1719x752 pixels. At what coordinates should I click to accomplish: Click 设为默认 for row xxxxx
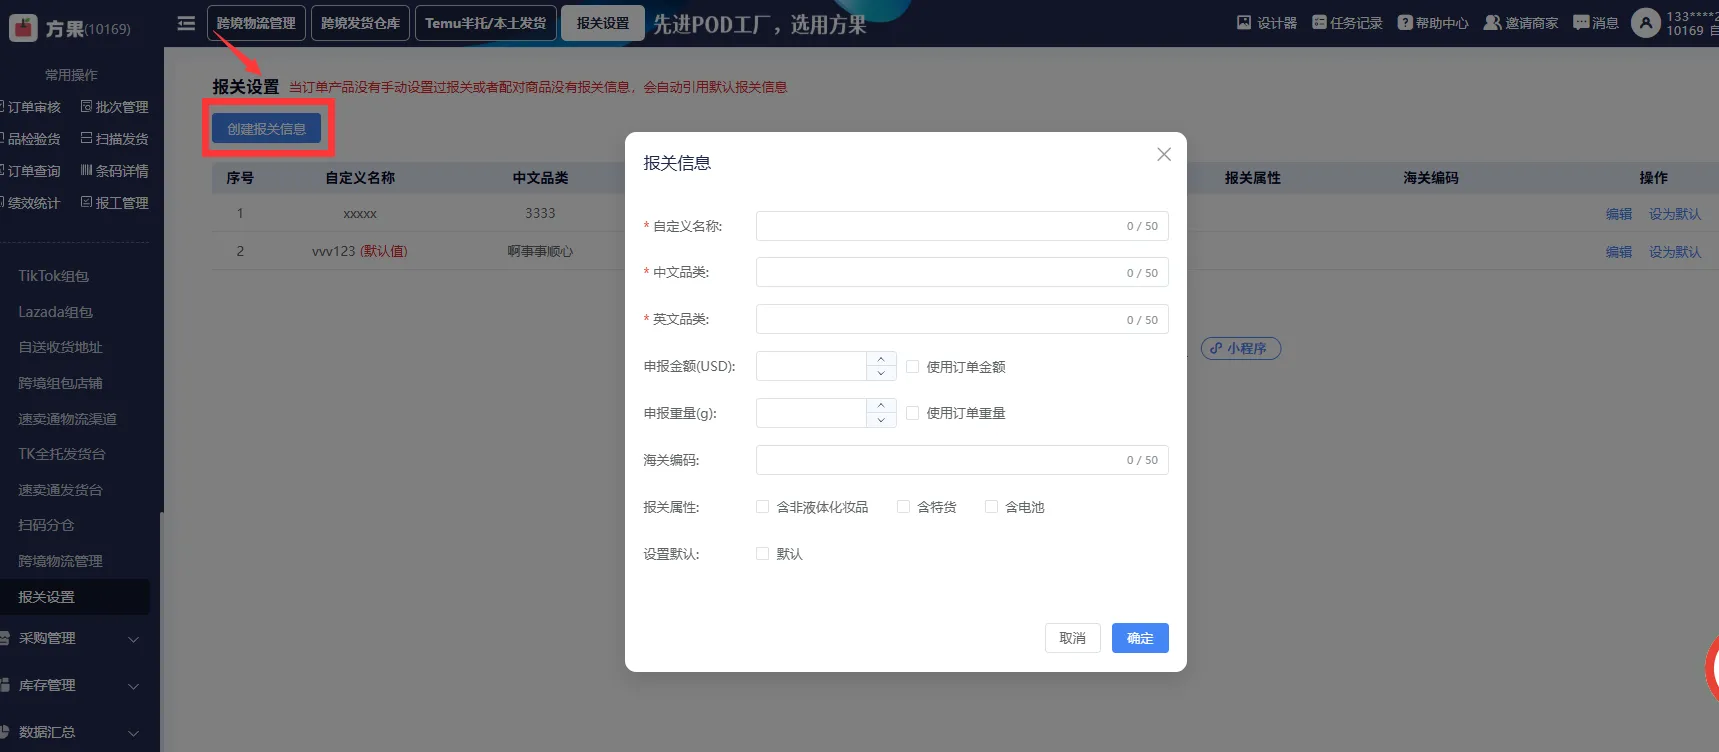click(x=1674, y=214)
